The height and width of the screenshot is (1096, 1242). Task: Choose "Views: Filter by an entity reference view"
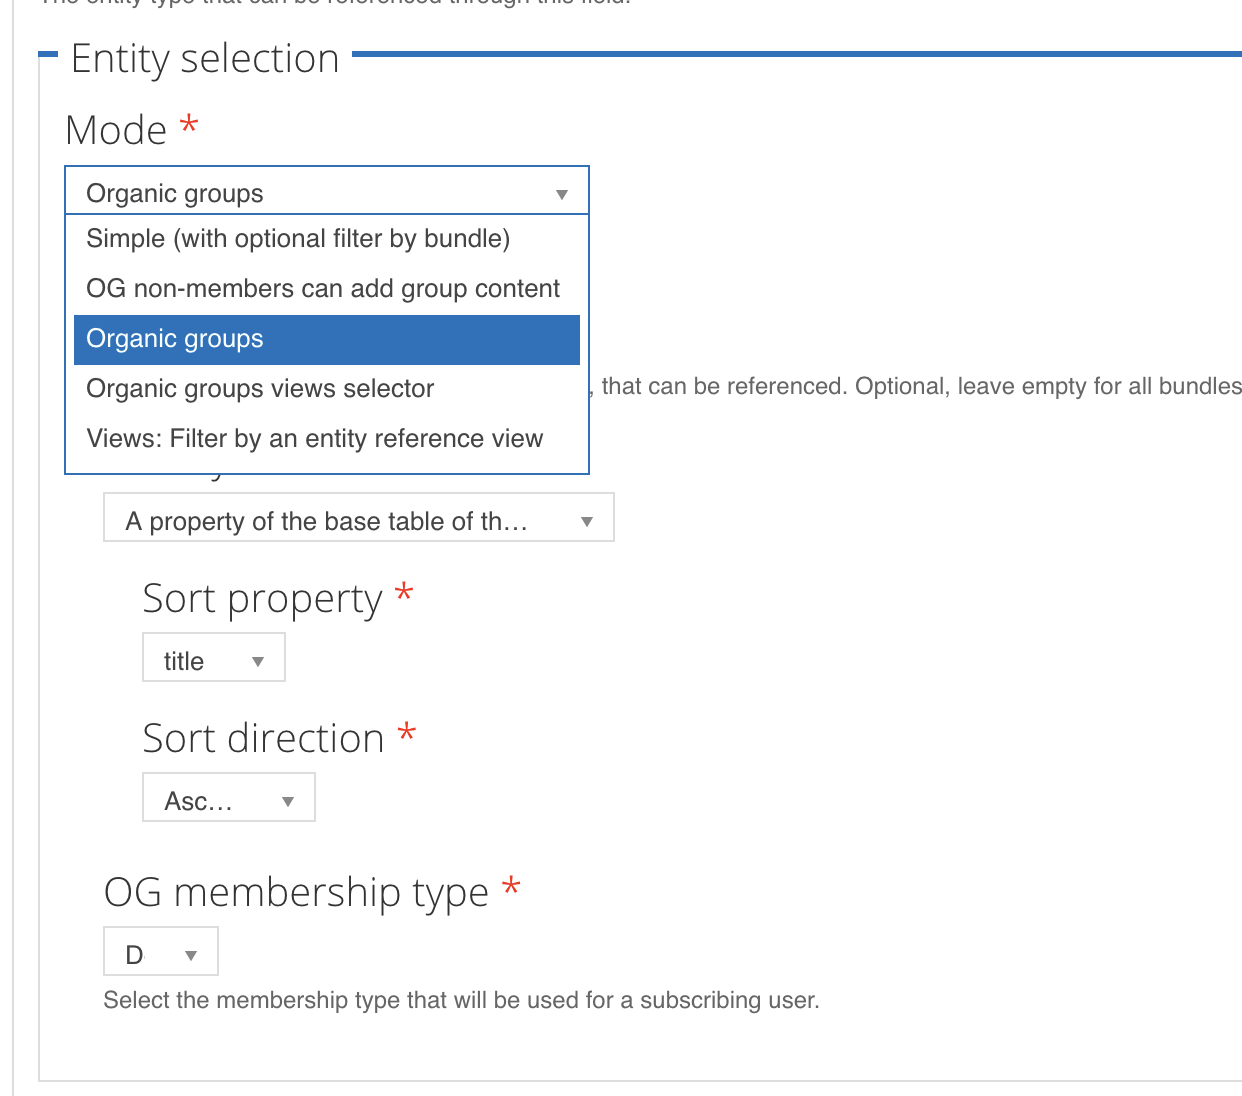314,439
